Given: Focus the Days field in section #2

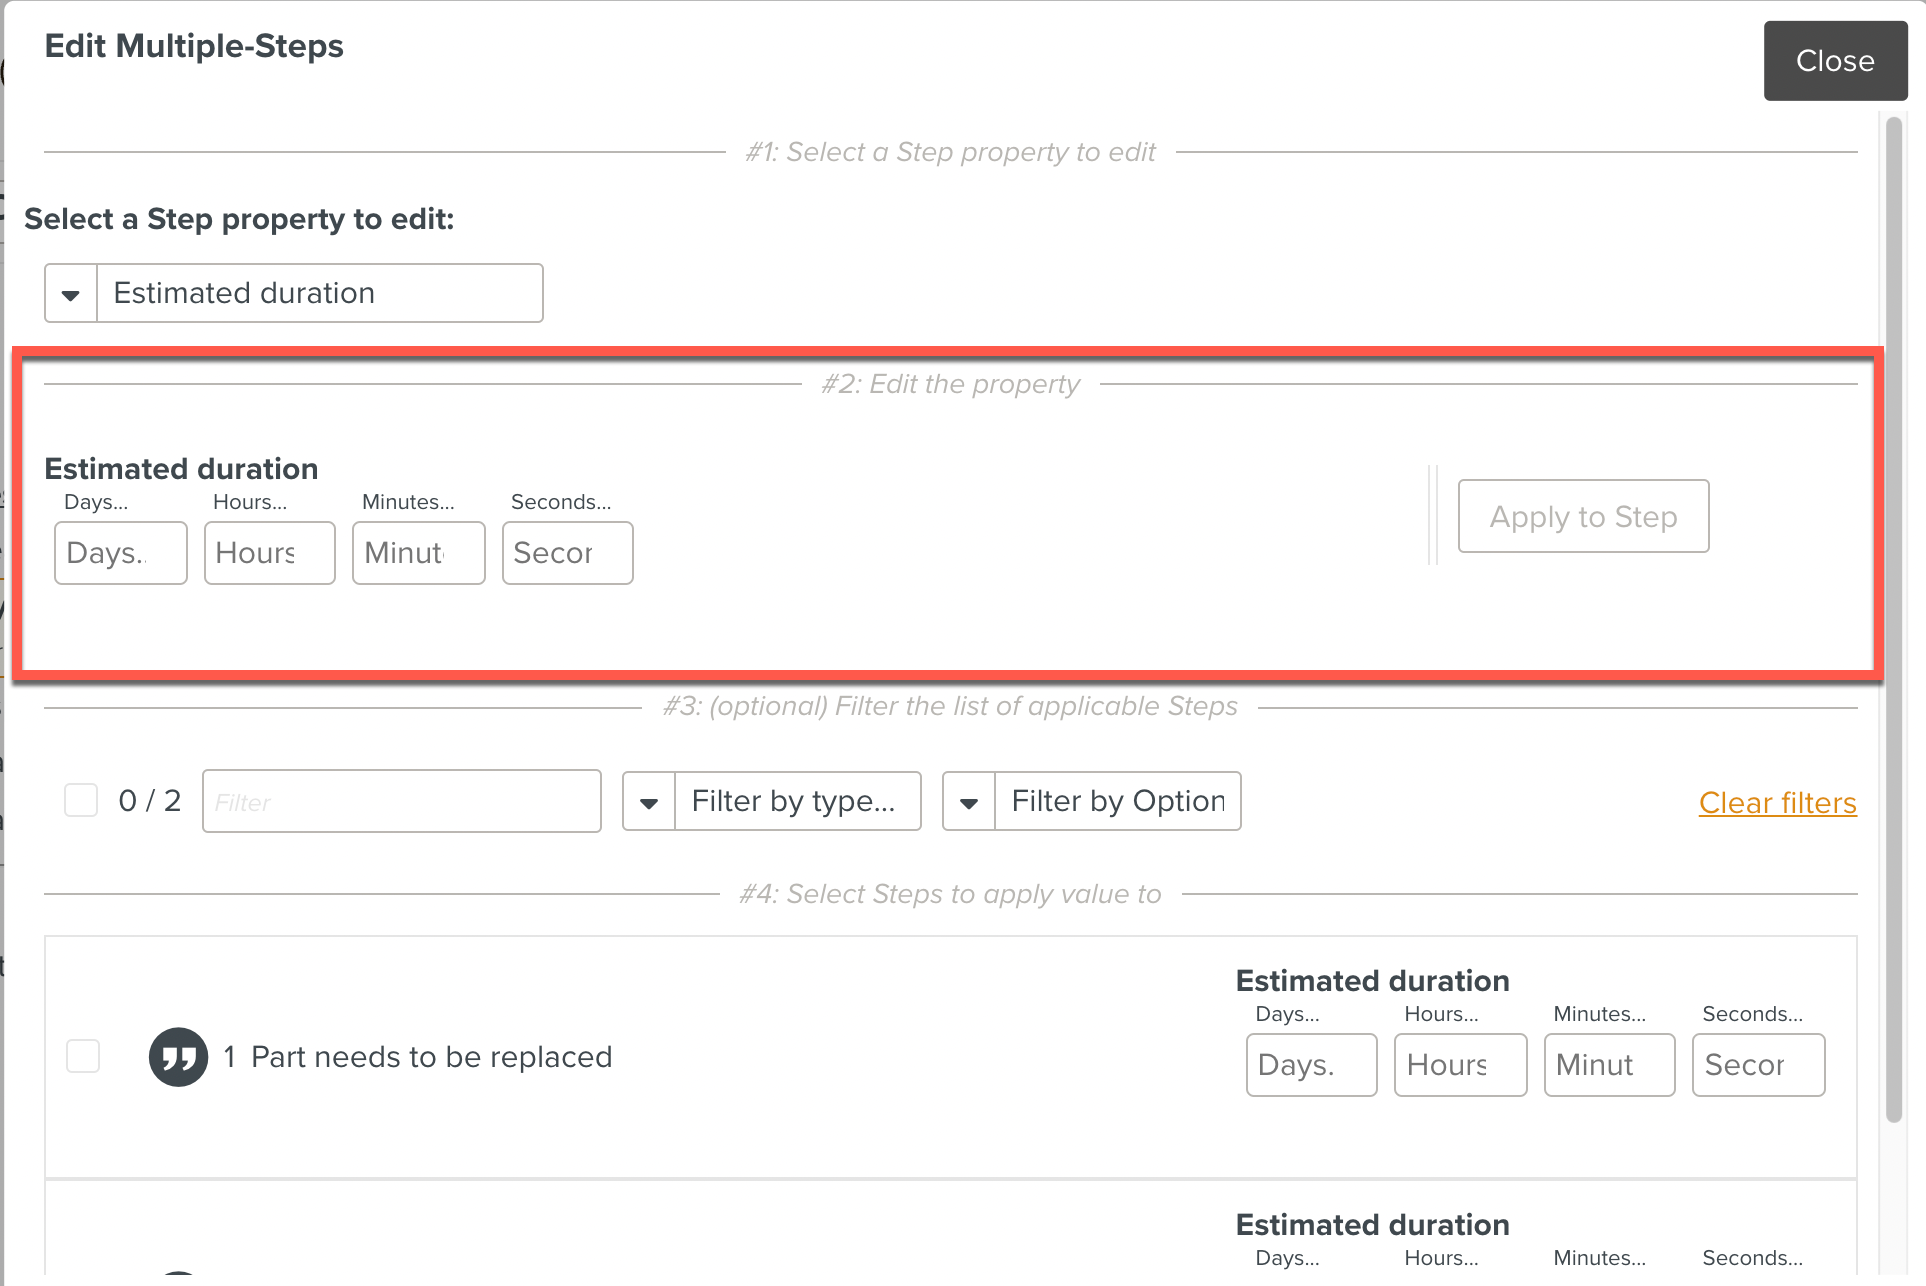Looking at the screenshot, I should tap(120, 553).
